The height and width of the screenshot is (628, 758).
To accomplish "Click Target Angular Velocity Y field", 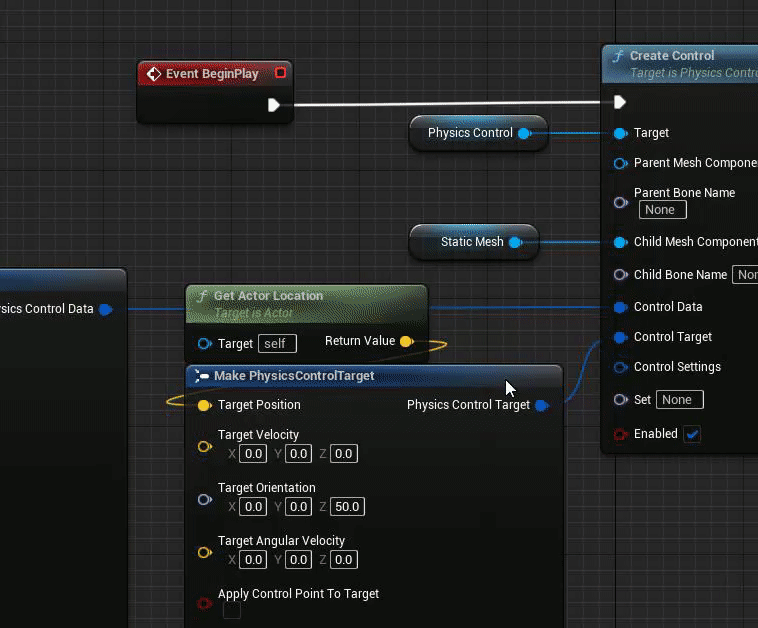I will click(298, 560).
